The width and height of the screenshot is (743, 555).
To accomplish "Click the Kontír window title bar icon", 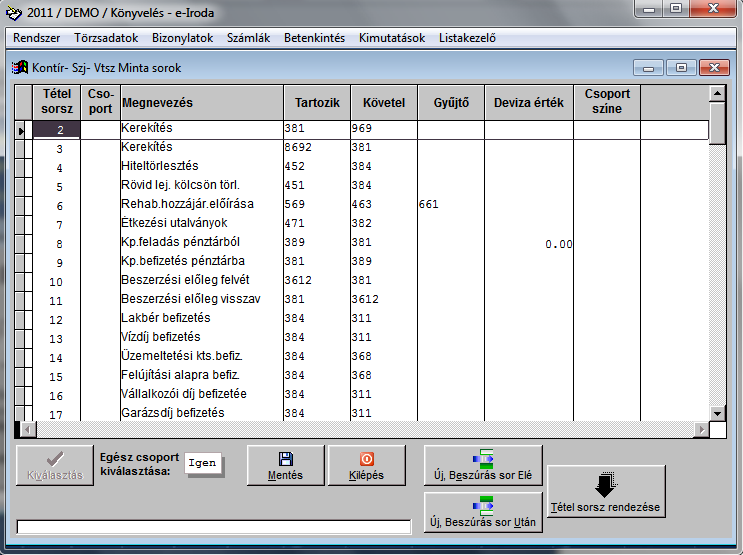I will coord(19,68).
